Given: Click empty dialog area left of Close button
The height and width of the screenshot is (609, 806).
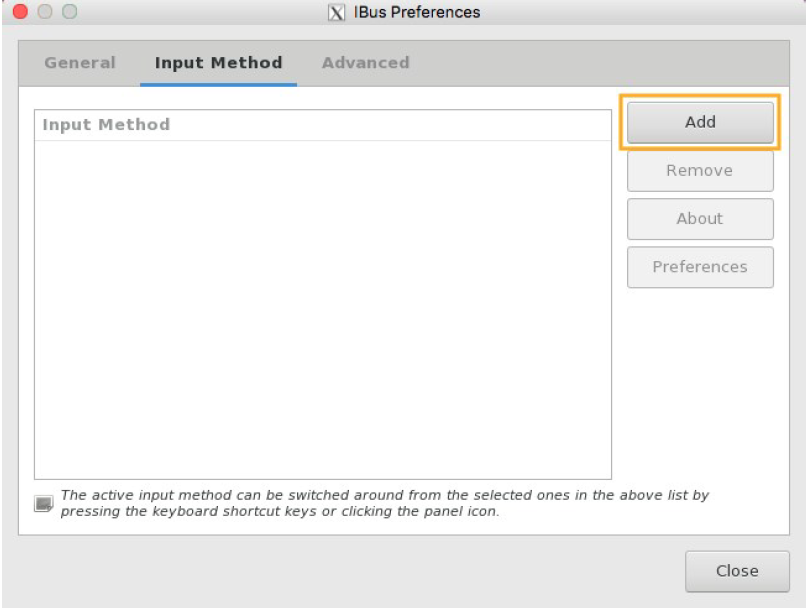Looking at the screenshot, I should [x=350, y=571].
